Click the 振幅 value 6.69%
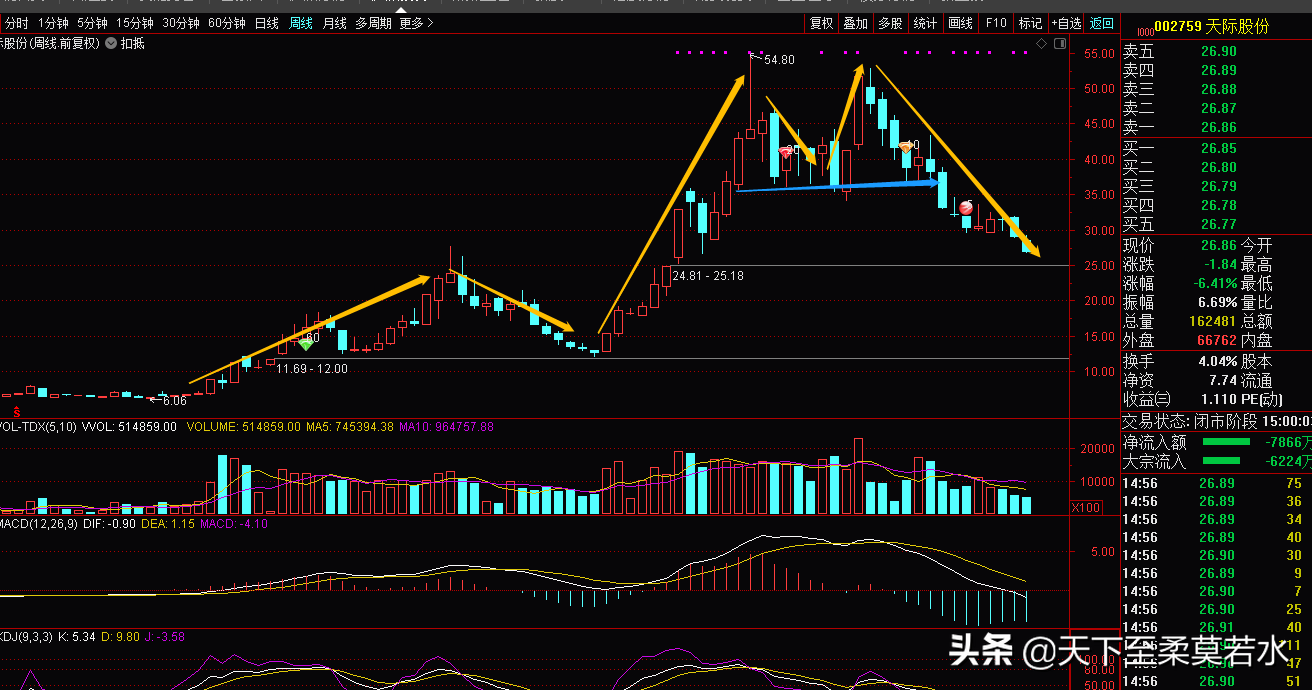The width and height of the screenshot is (1312, 690). (x=1216, y=303)
